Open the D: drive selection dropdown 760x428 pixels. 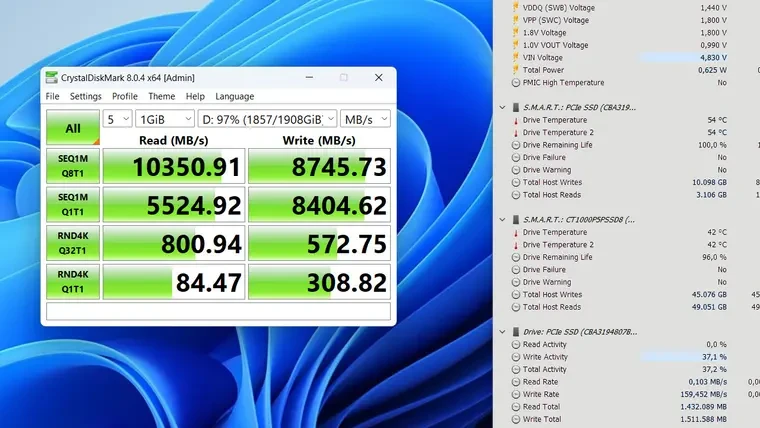[267, 119]
